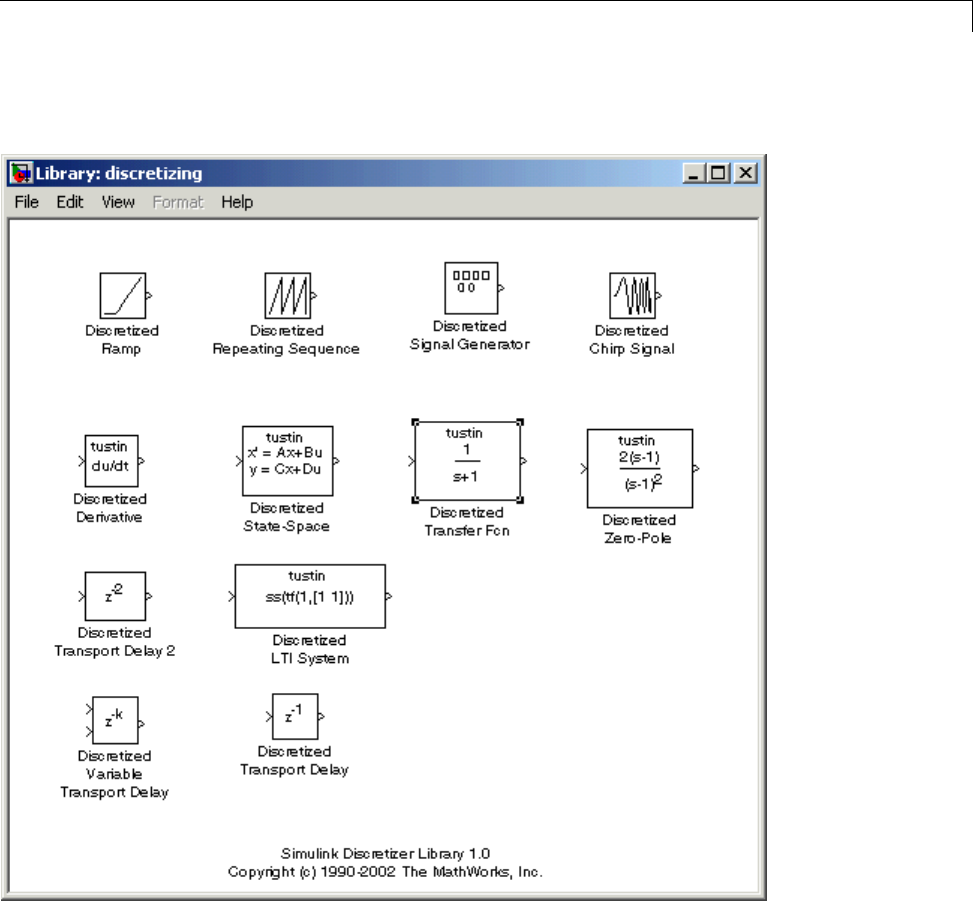This screenshot has width=973, height=901.
Task: Maximize the discretizing library window
Action: click(x=719, y=173)
